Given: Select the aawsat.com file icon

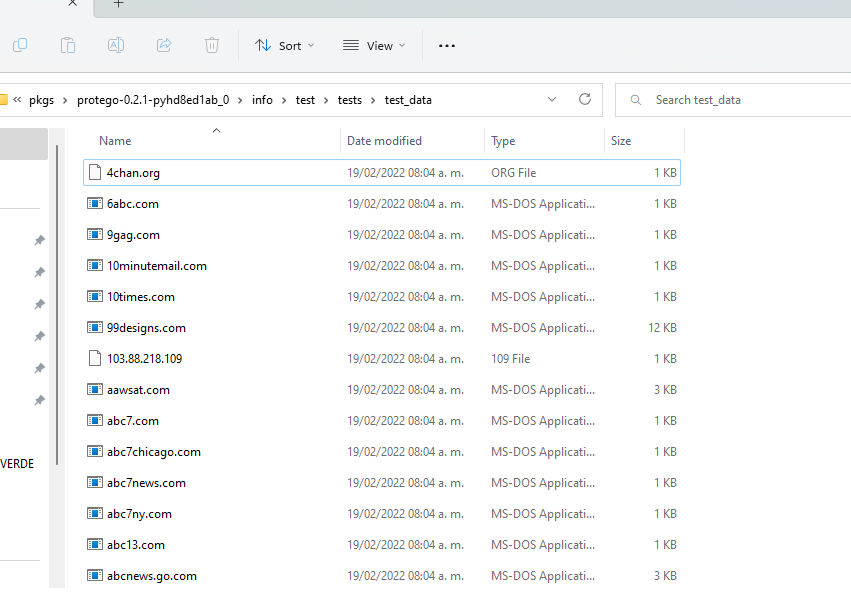Looking at the screenshot, I should pos(95,389).
